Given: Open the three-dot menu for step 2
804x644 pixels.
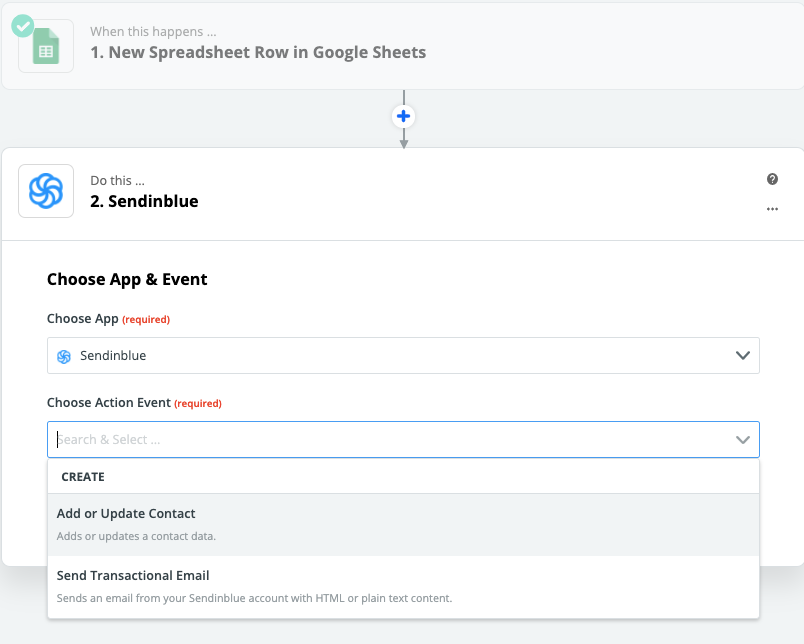Looking at the screenshot, I should tap(772, 209).
